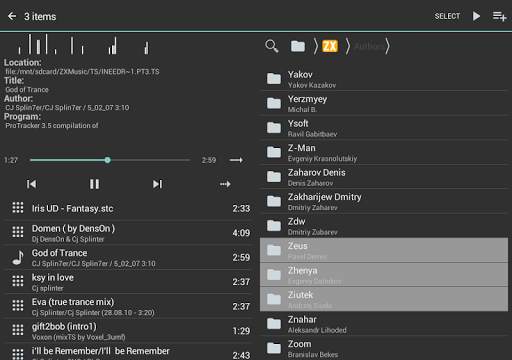
Task: Toggle the dotted-arrow looping mode icon
Action: 225,184
